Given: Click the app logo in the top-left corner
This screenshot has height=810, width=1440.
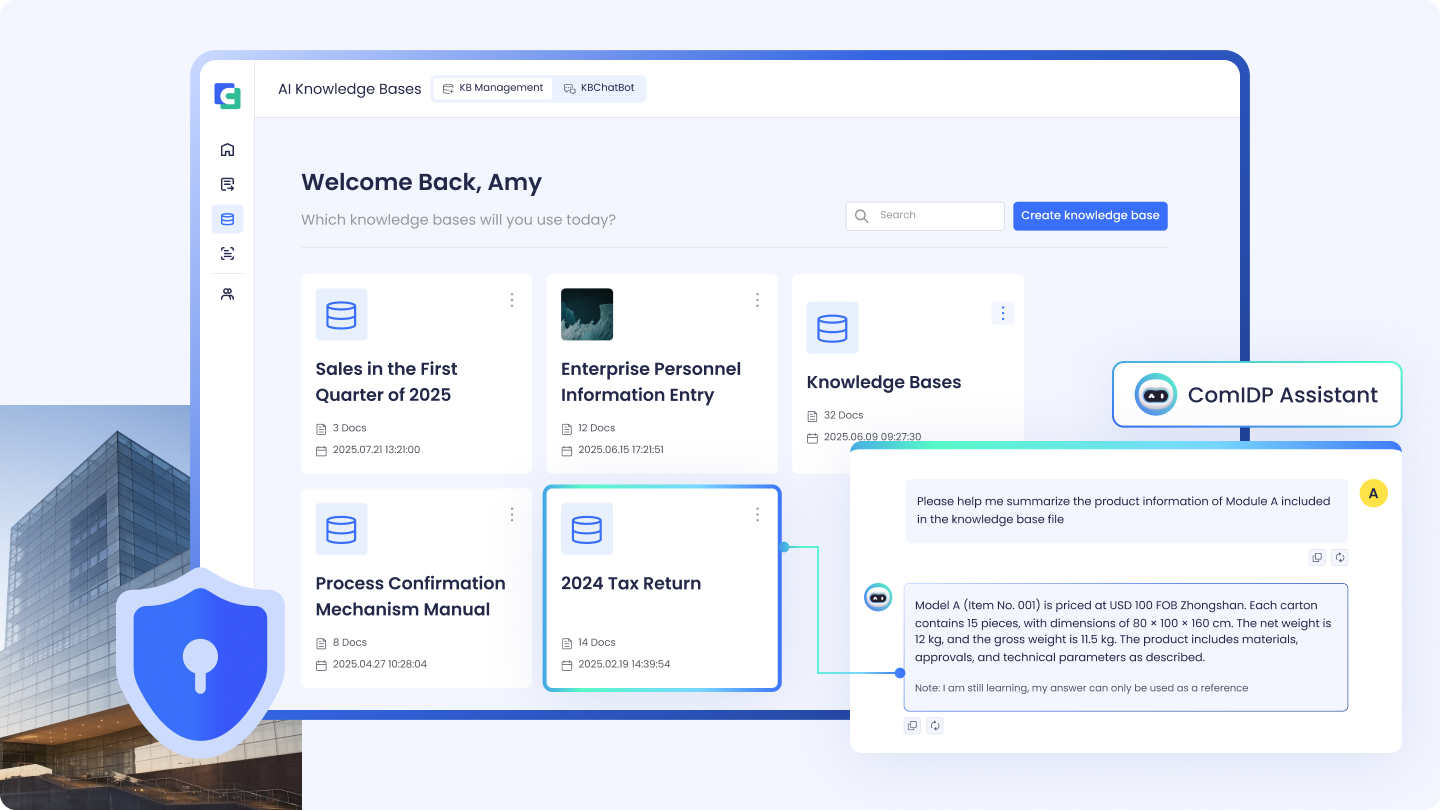Looking at the screenshot, I should click(x=227, y=96).
